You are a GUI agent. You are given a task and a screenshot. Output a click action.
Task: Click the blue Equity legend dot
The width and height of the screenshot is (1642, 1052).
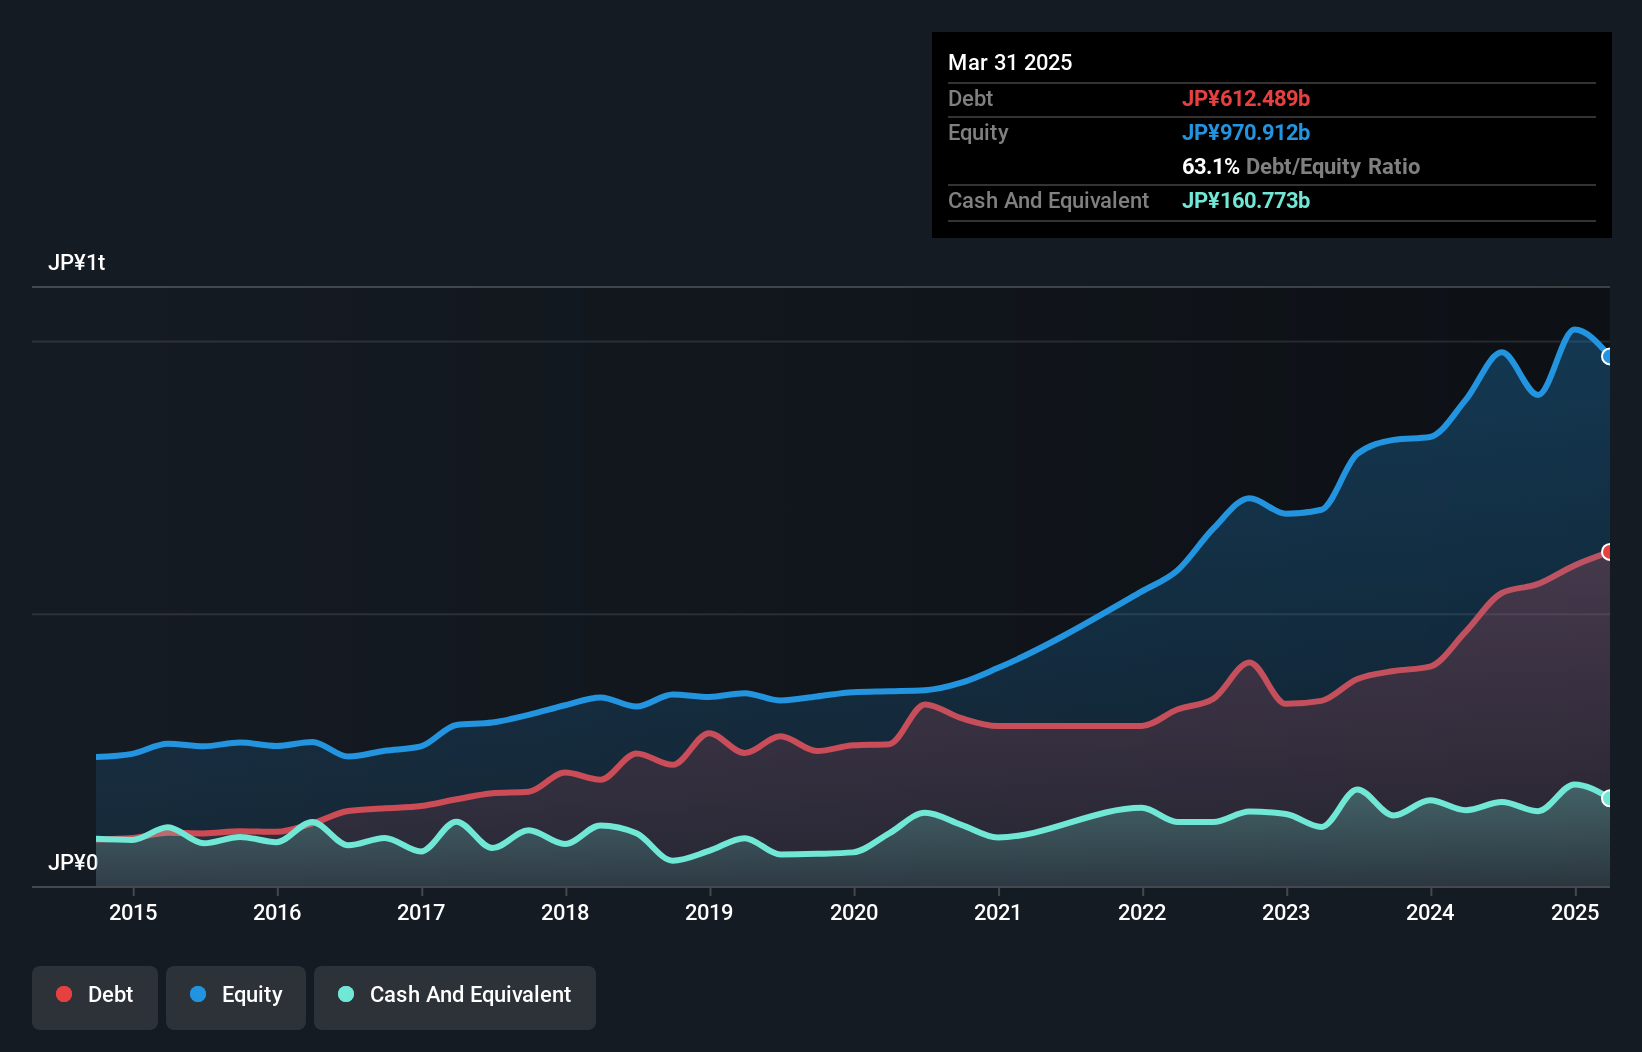point(200,994)
